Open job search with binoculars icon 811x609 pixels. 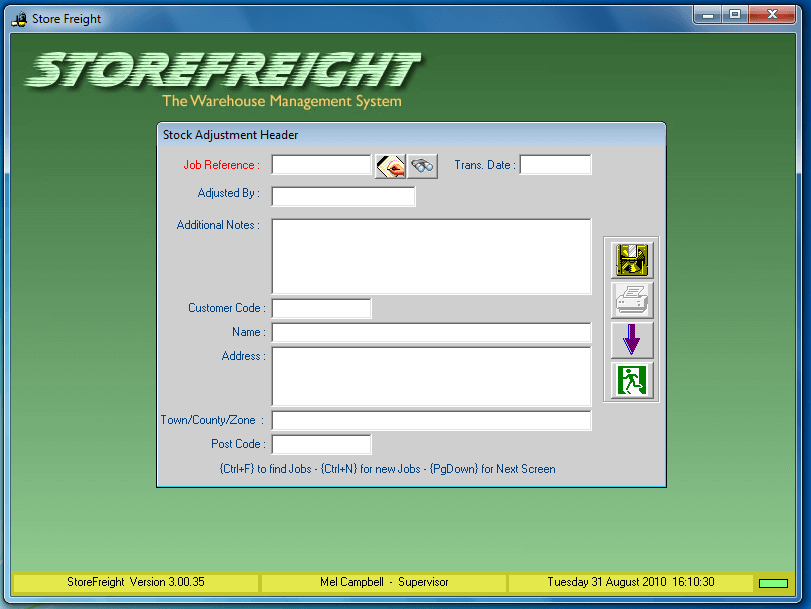point(422,166)
